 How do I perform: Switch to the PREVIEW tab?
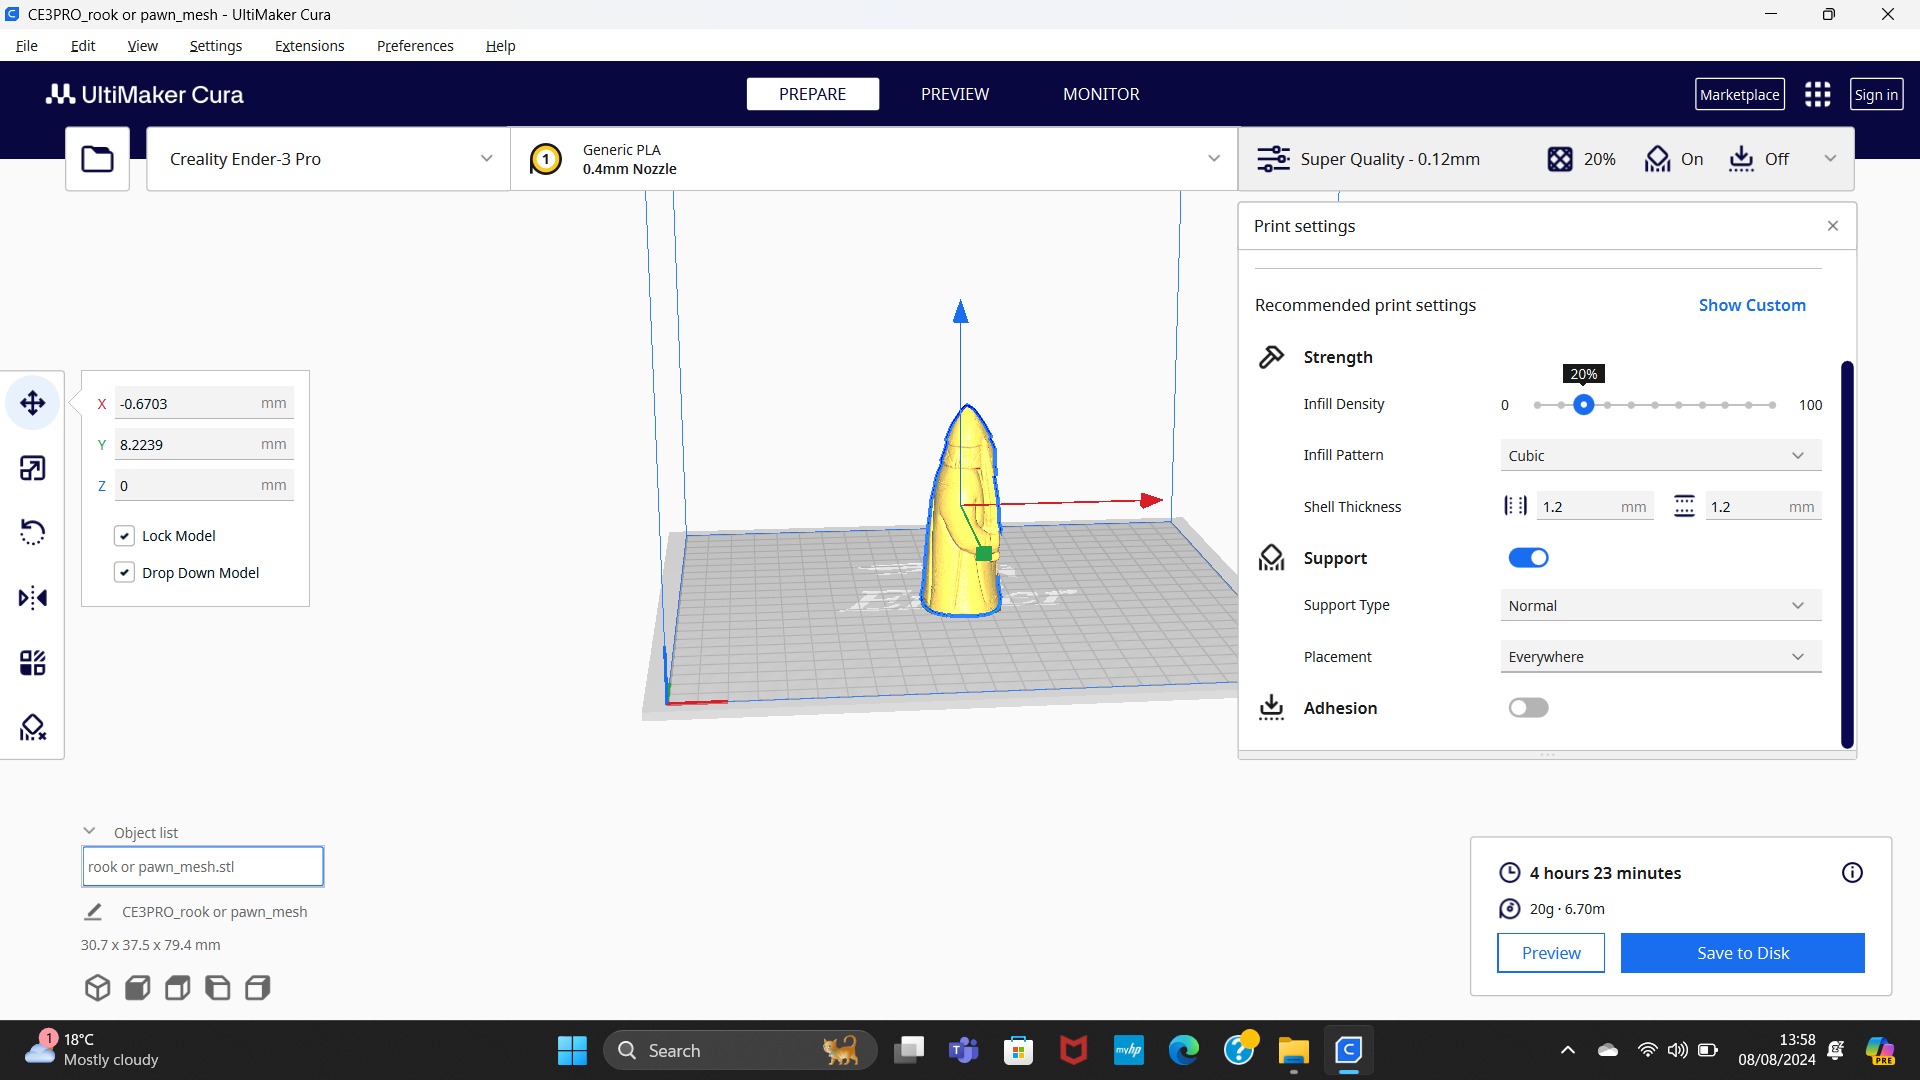954,94
